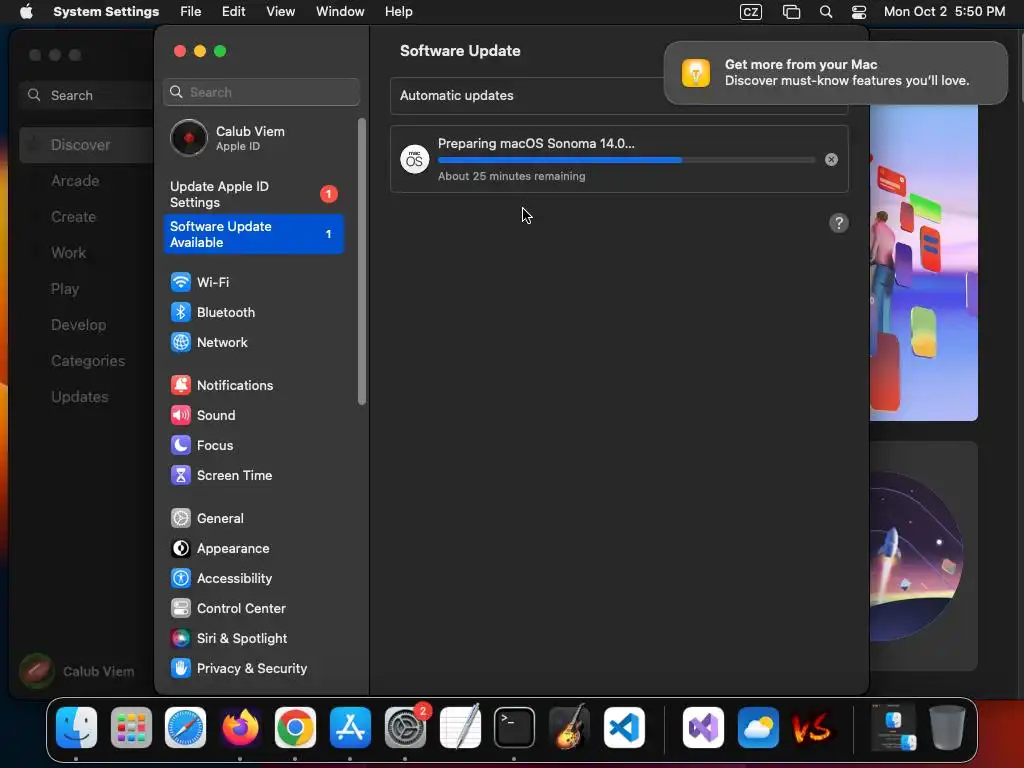1024x768 pixels.
Task: Click the sidebar scrollbar in System Settings
Action: tap(362, 261)
